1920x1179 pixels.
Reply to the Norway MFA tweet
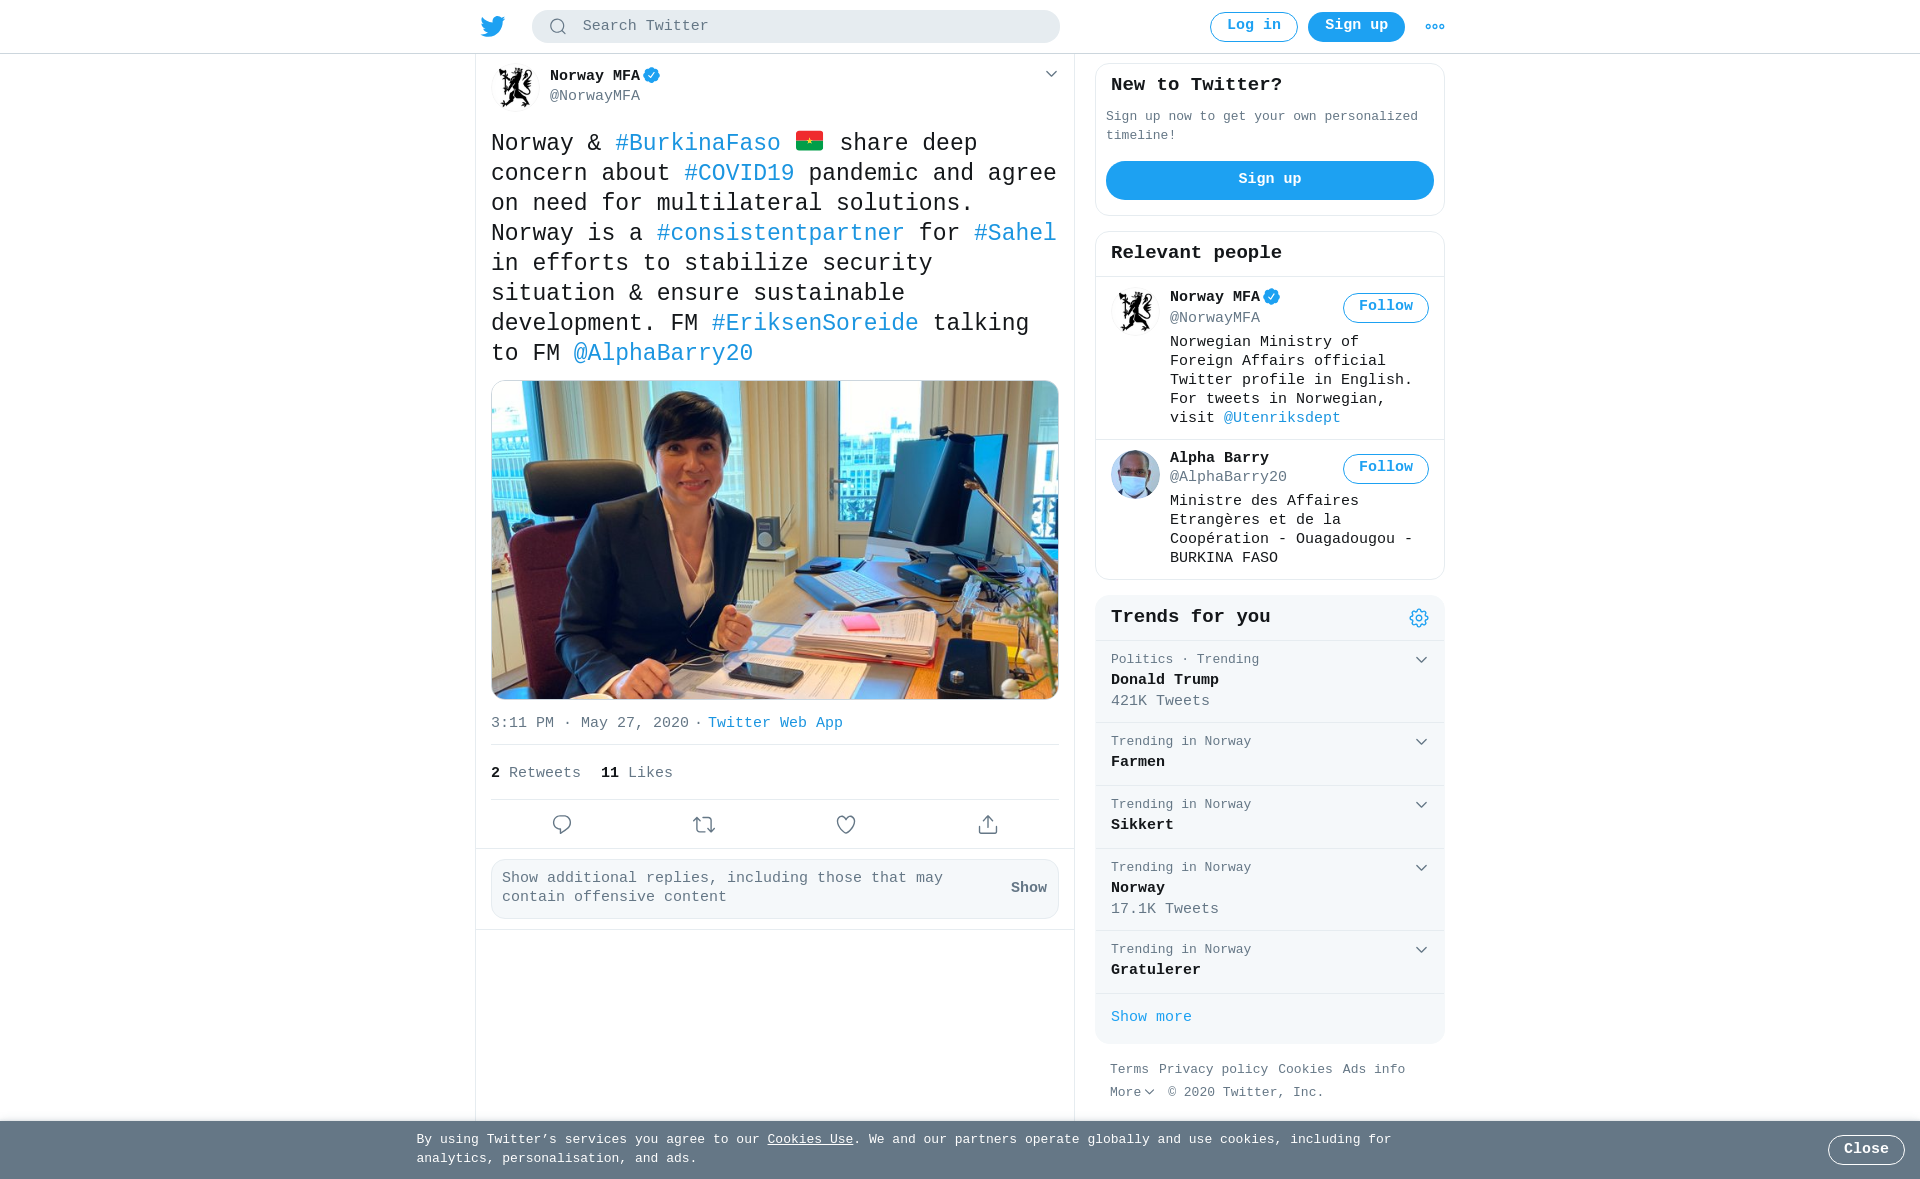[562, 824]
